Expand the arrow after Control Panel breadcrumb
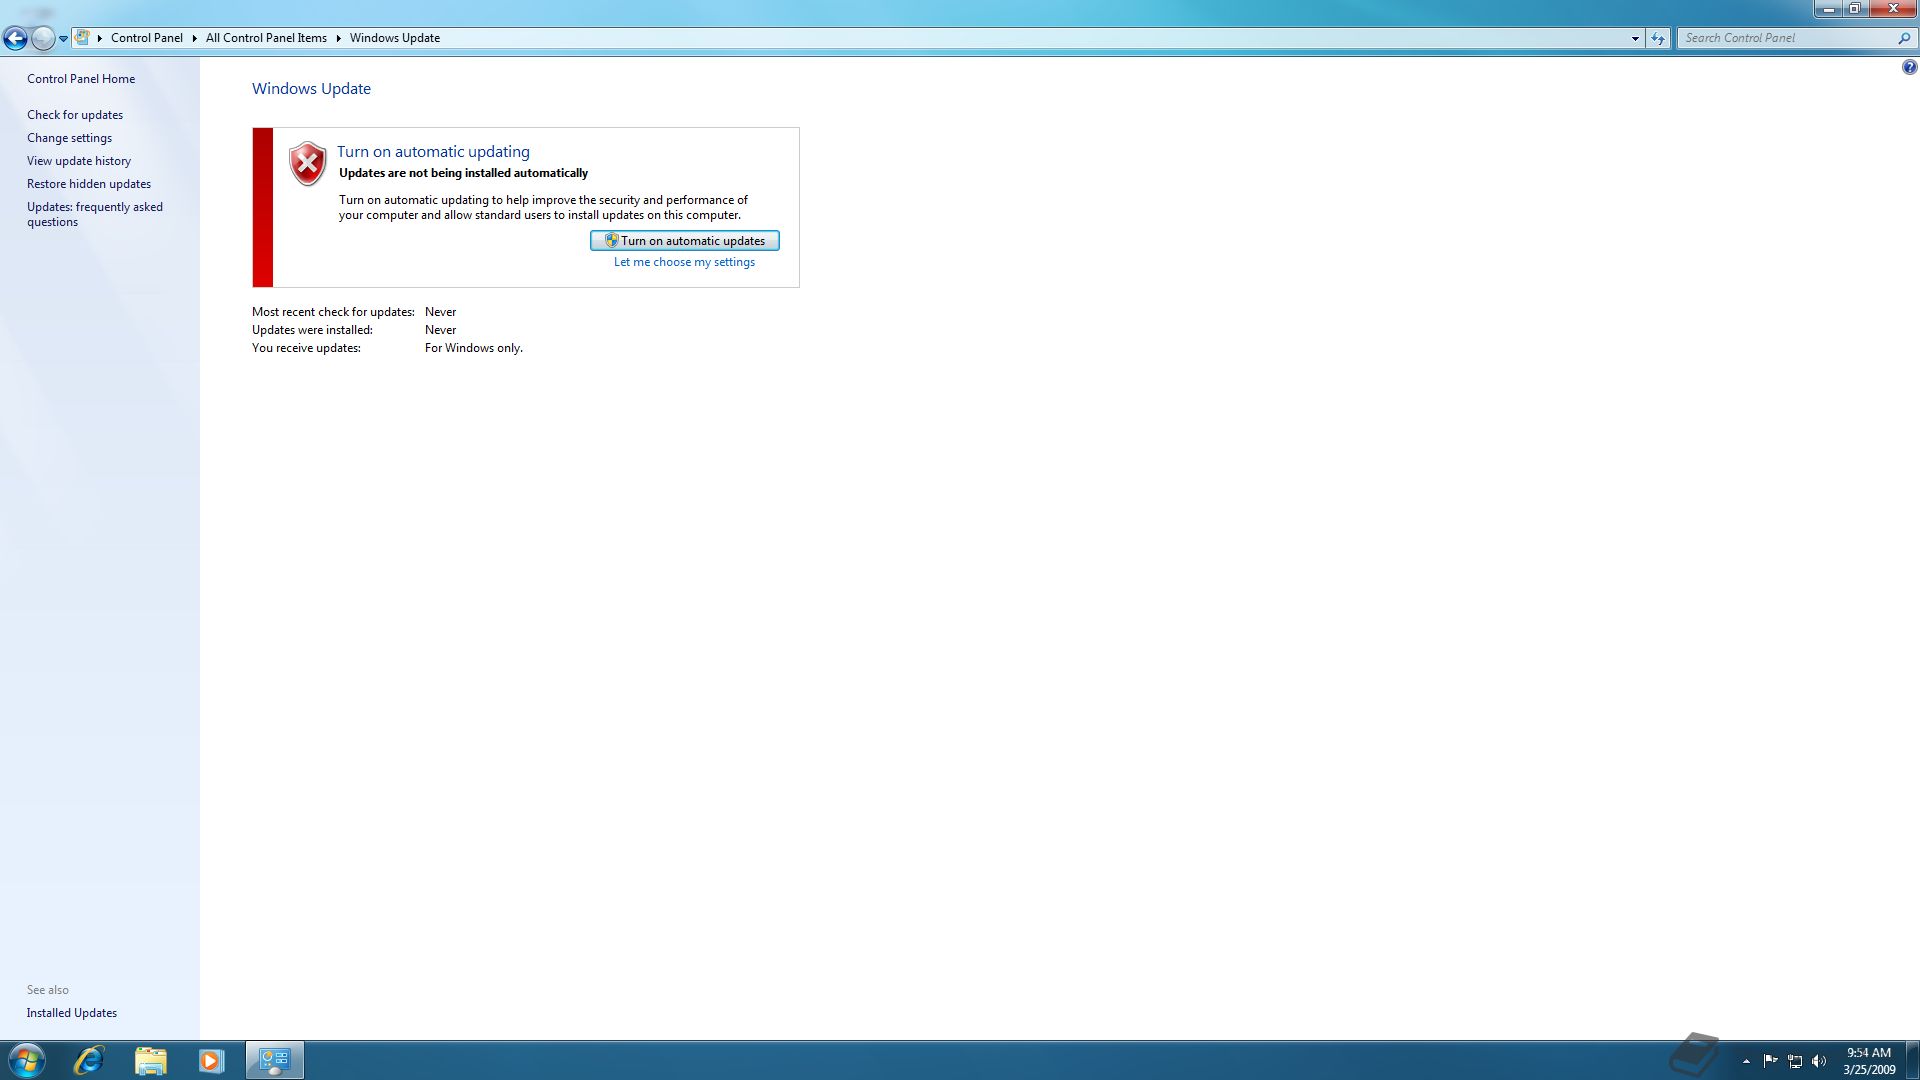 [x=195, y=38]
